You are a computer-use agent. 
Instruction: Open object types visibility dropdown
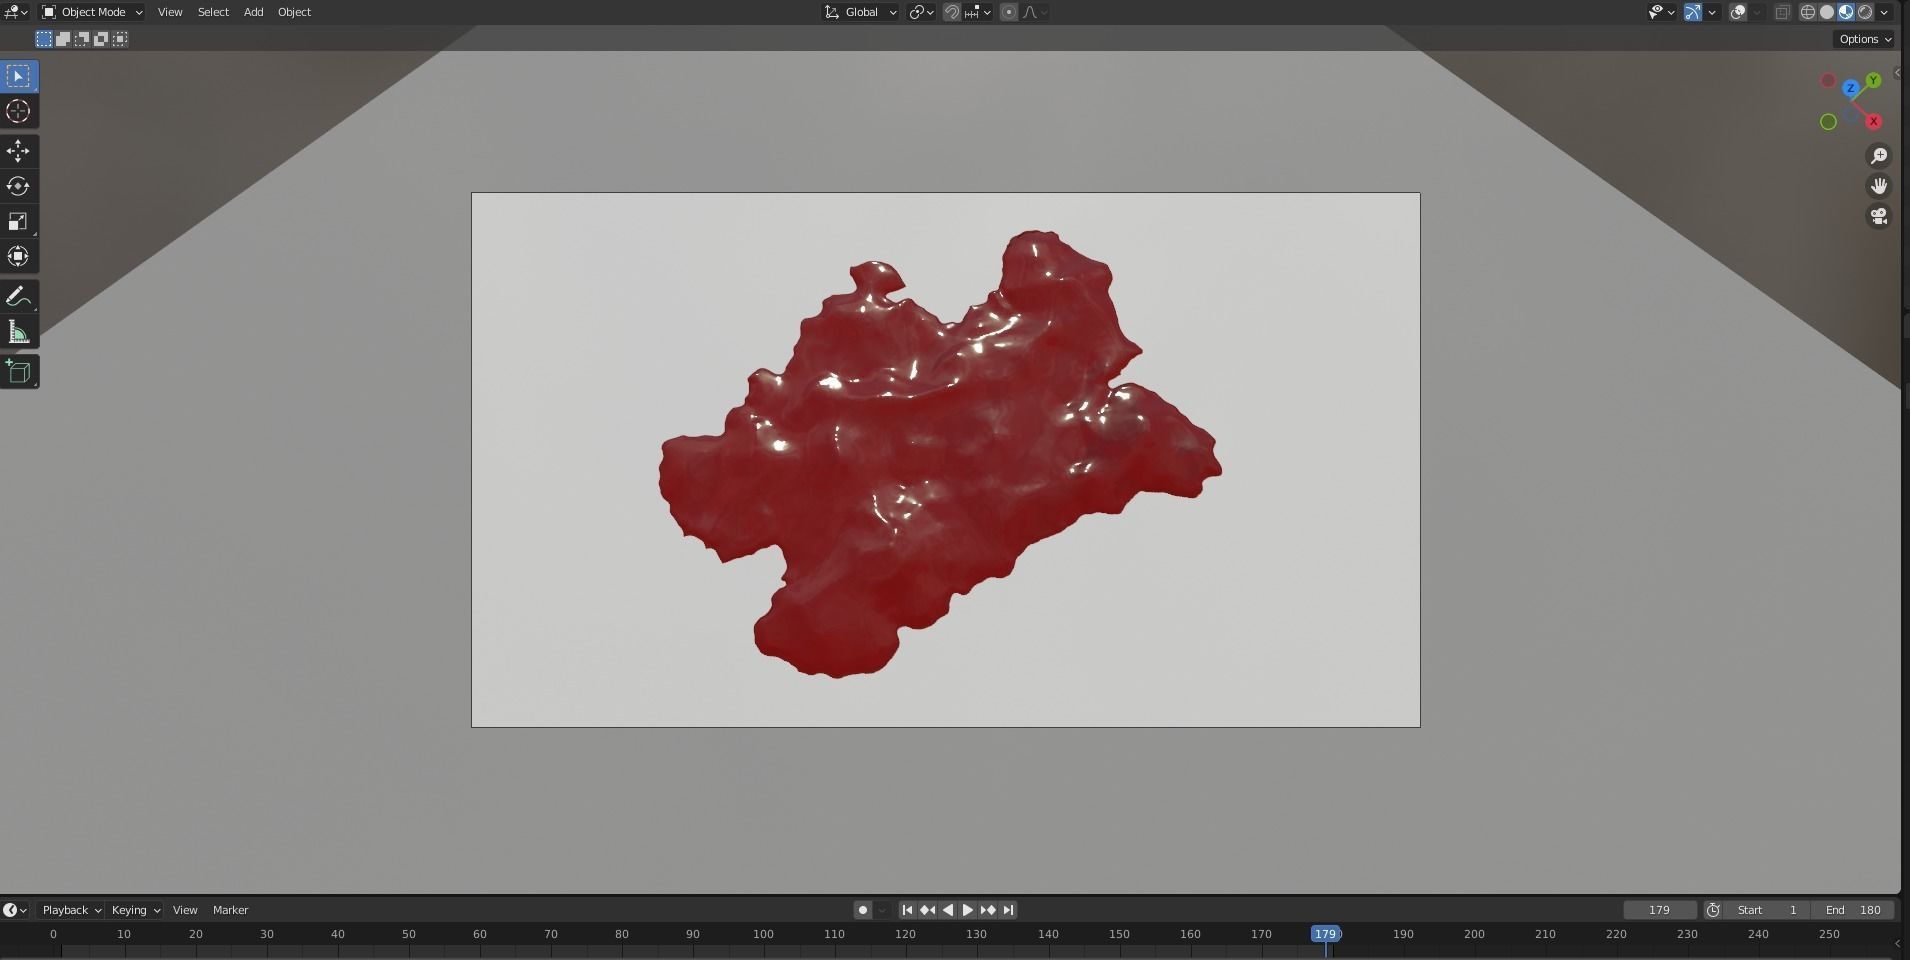(1661, 12)
